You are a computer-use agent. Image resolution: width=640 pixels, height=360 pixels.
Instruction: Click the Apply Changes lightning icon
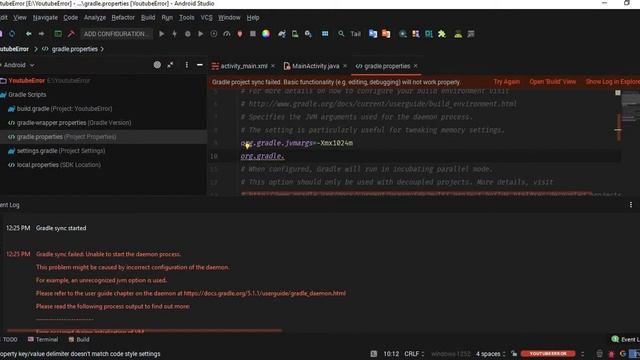175,34
